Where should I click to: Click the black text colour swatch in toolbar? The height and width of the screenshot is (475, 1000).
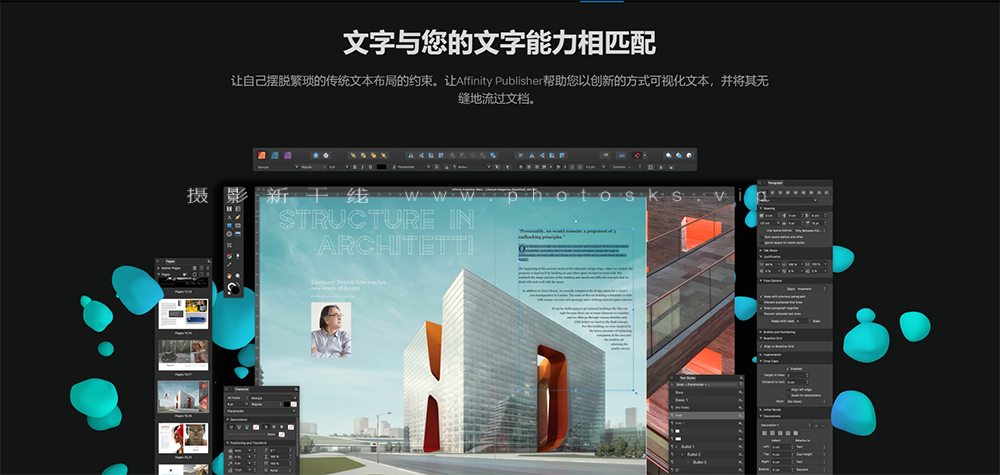pyautogui.click(x=381, y=167)
